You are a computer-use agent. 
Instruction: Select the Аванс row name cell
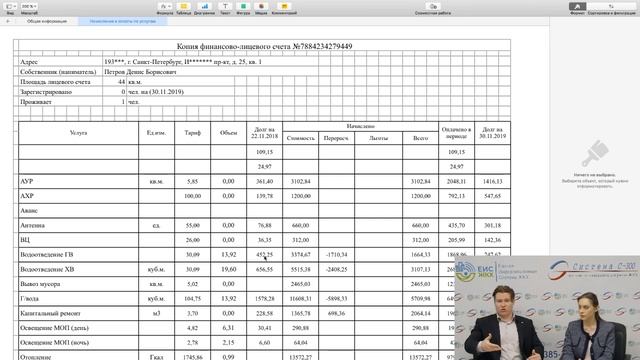(78, 211)
